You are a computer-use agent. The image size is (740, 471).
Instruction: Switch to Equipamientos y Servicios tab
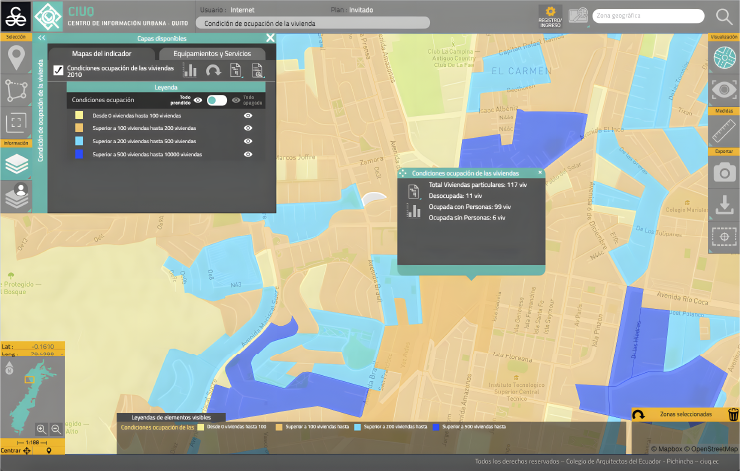[211, 53]
